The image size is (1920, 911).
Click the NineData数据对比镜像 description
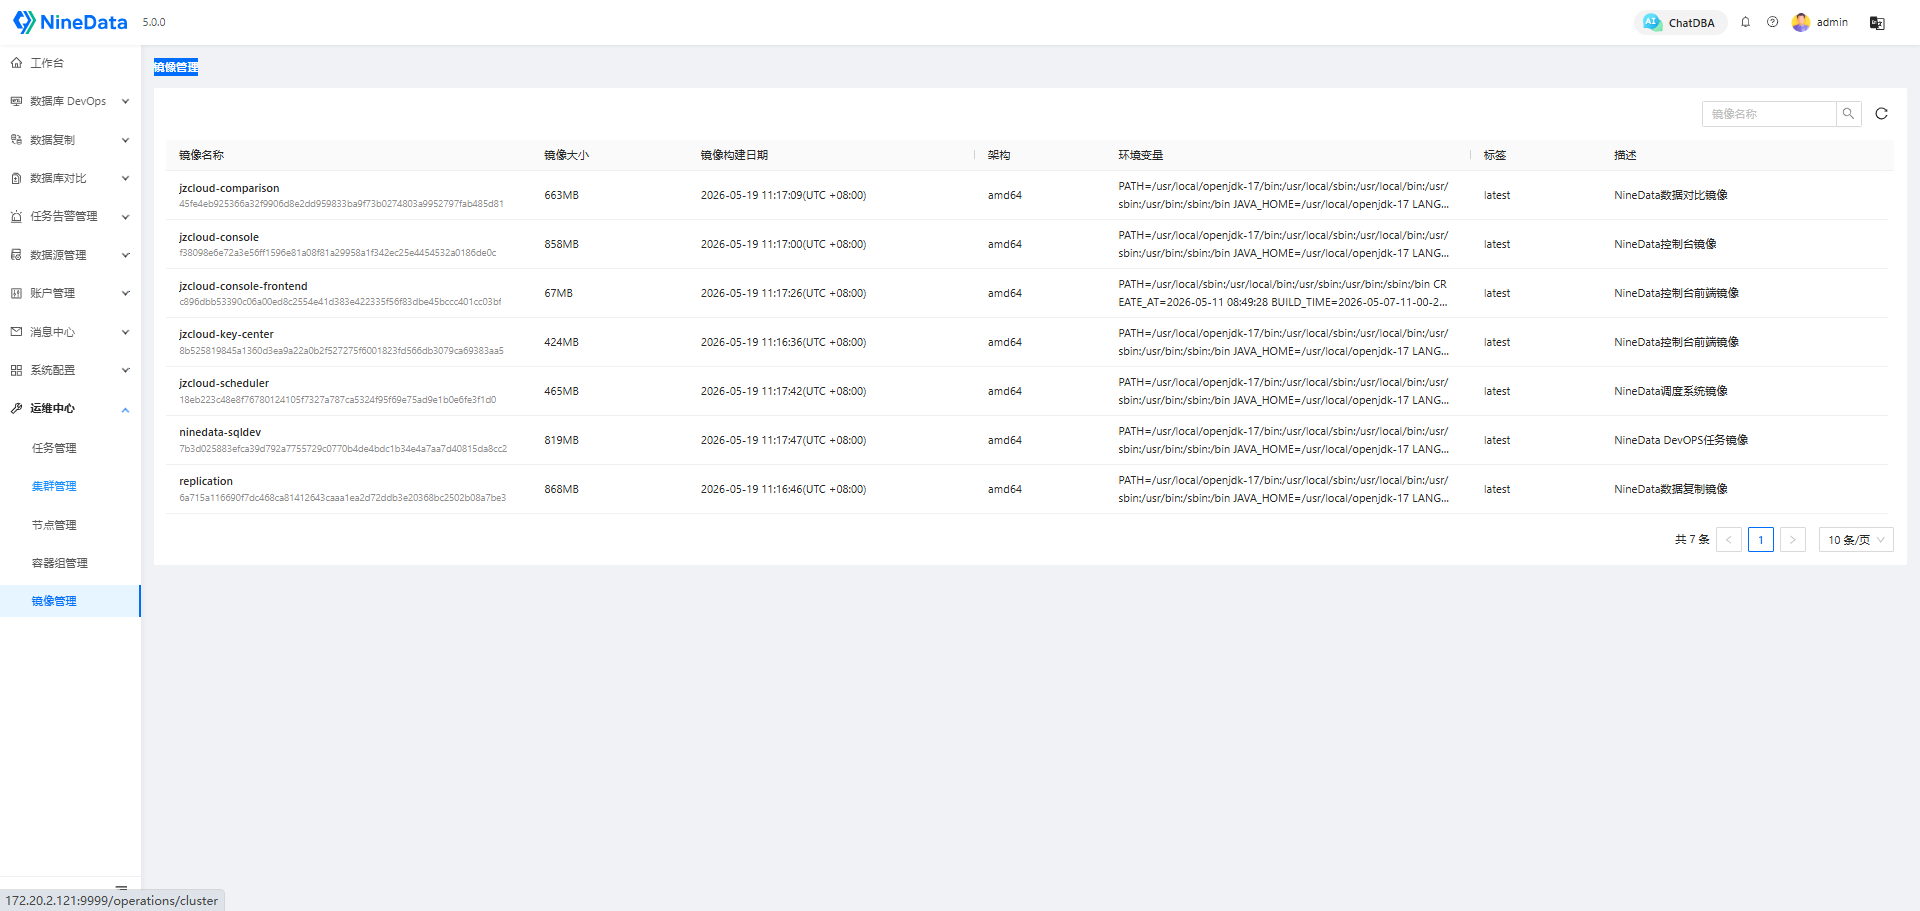[x=1671, y=195]
